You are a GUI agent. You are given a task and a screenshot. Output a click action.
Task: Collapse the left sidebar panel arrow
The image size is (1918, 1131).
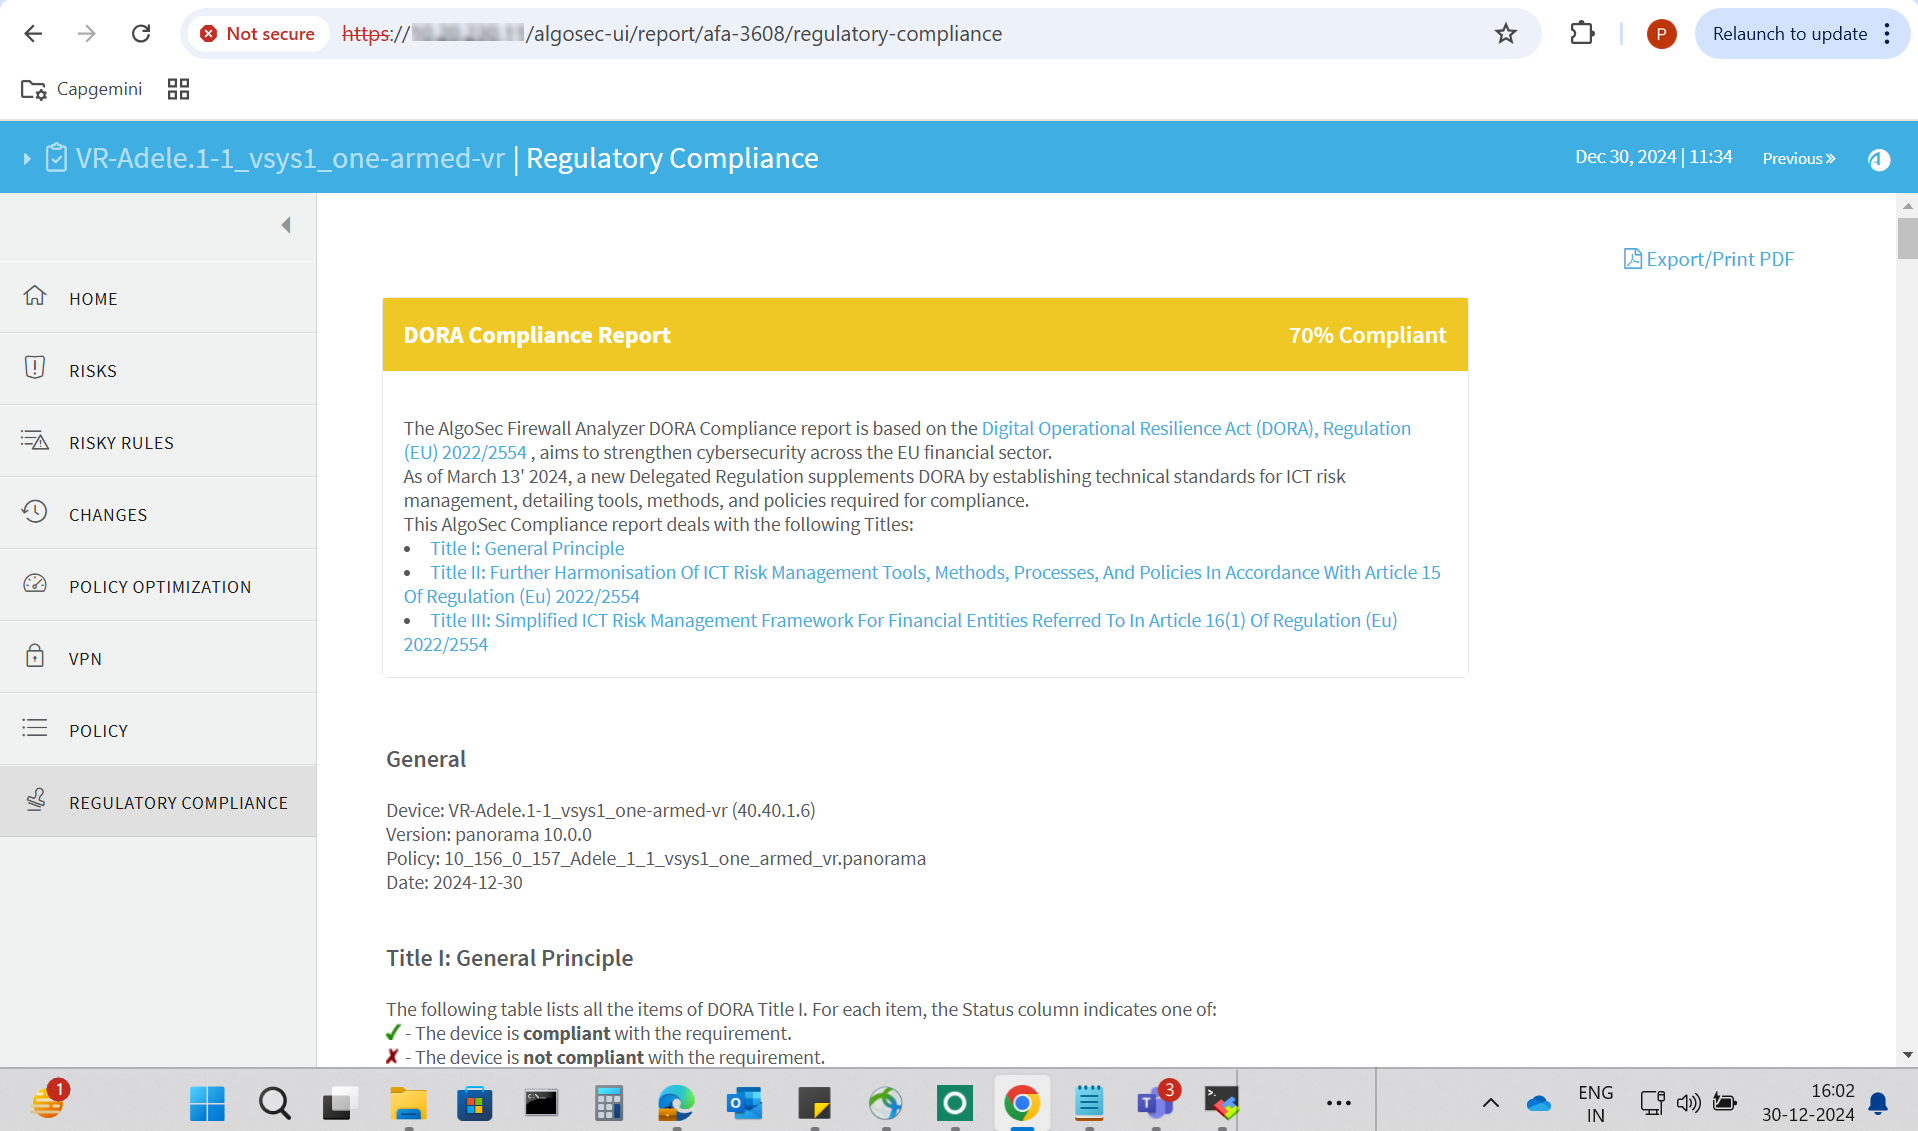click(286, 225)
